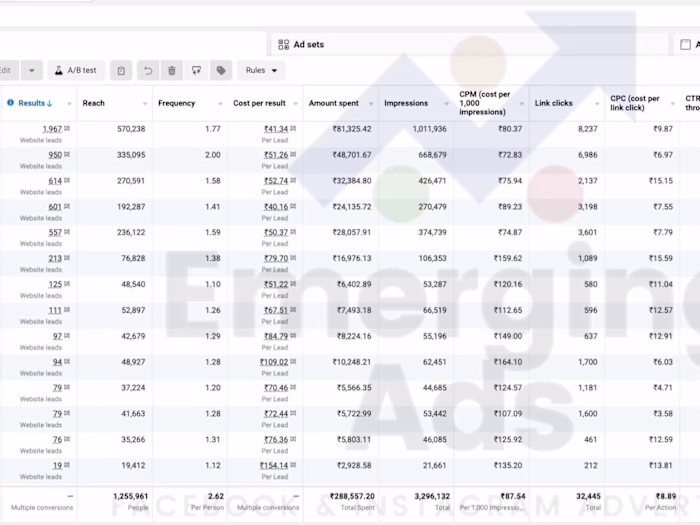This screenshot has height=525, width=700.
Task: Select the ₹15.59 CPC cell
Action: (661, 258)
